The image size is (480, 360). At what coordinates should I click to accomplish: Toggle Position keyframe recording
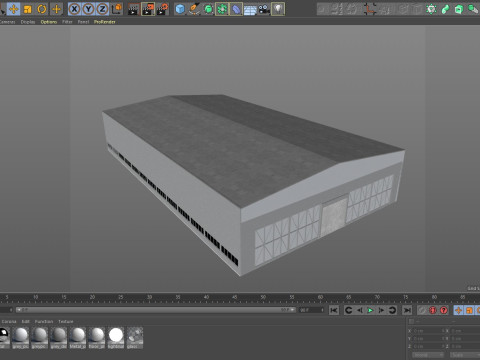458,310
